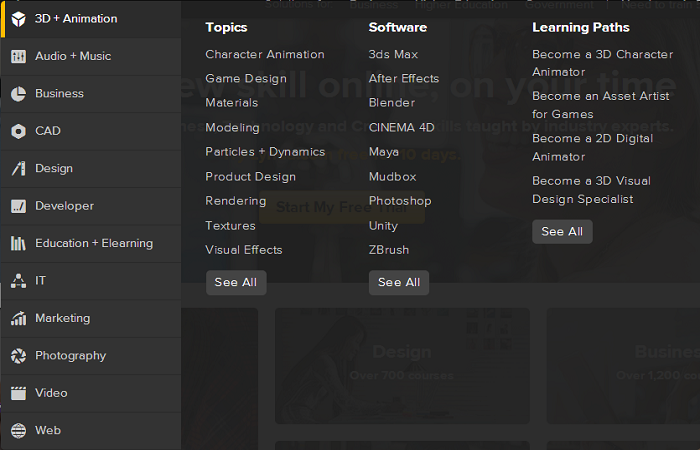Click the Photography aperture icon

18,356
